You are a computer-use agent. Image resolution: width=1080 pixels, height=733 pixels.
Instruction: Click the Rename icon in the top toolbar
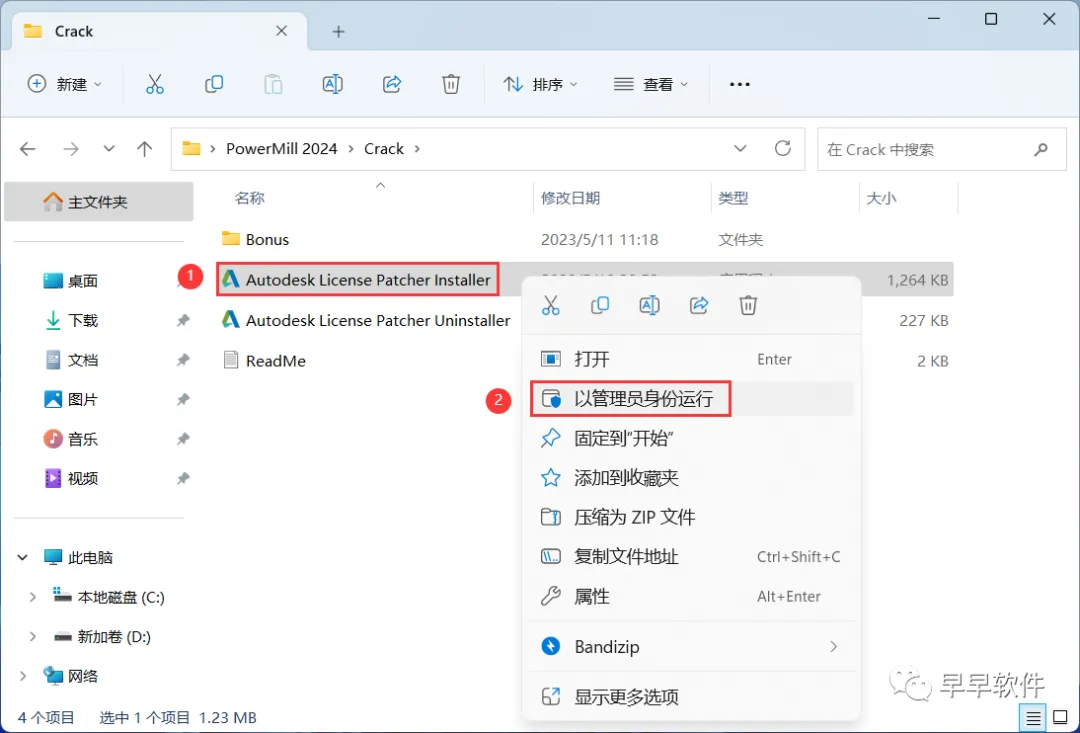333,84
